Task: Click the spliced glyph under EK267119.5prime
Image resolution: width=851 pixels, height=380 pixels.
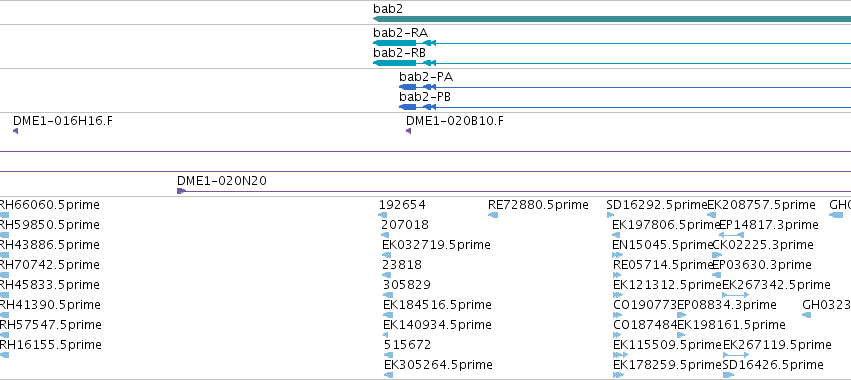Action: [x=736, y=354]
